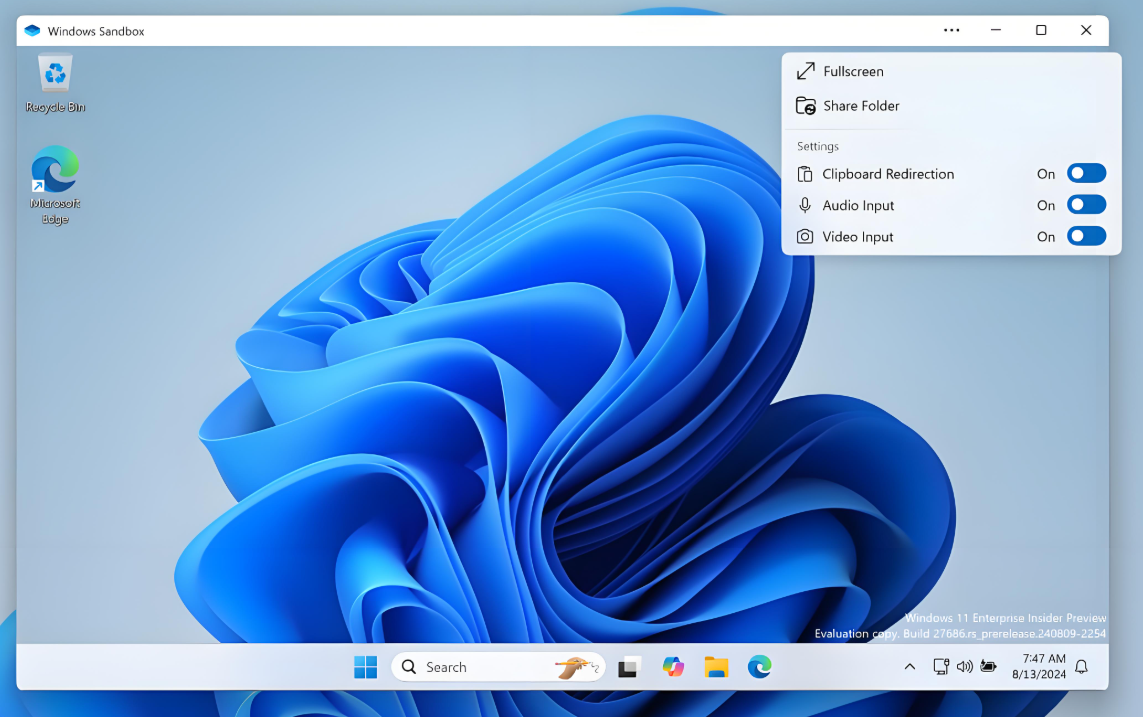Launch Copilot from the taskbar

pos(673,666)
